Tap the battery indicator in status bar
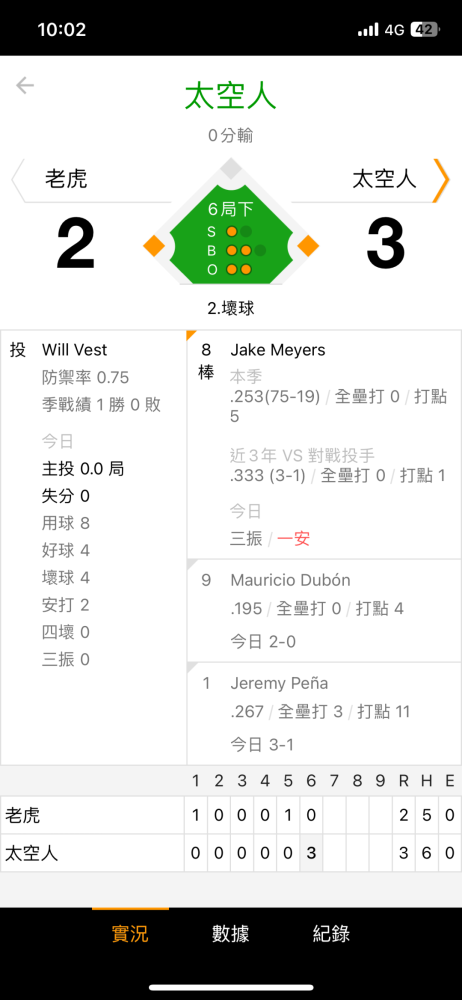The image size is (462, 1000). point(424,29)
